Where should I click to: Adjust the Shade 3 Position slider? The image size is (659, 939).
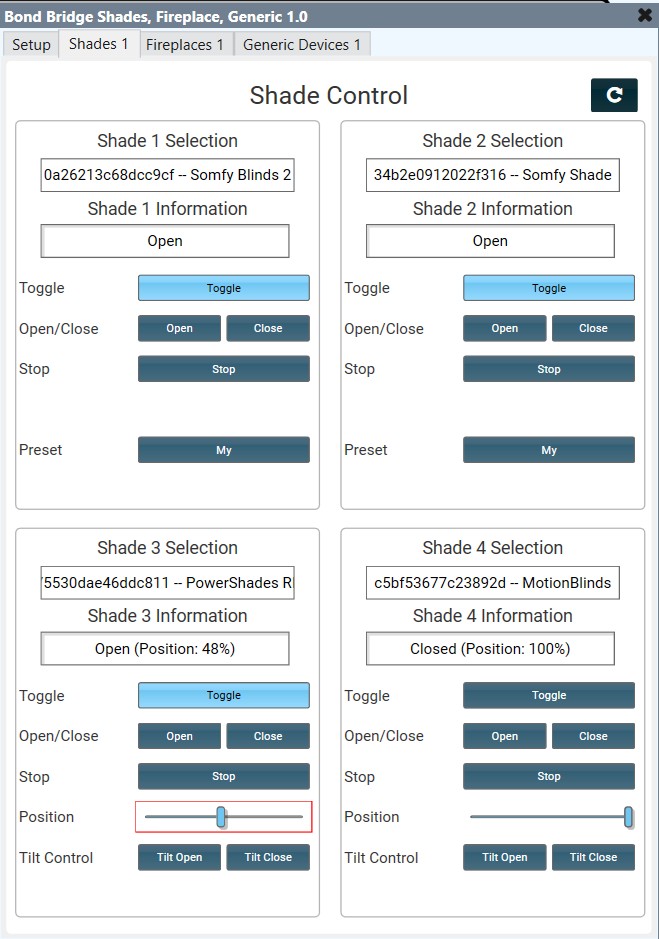point(221,817)
